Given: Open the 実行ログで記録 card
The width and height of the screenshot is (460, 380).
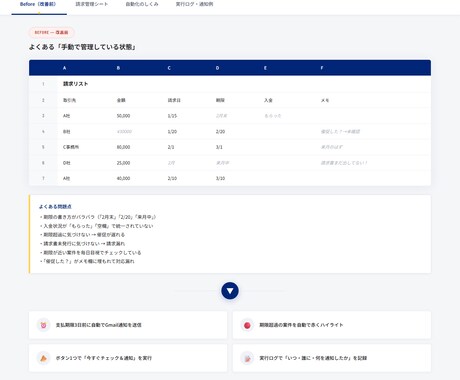Looking at the screenshot, I should tap(332, 358).
